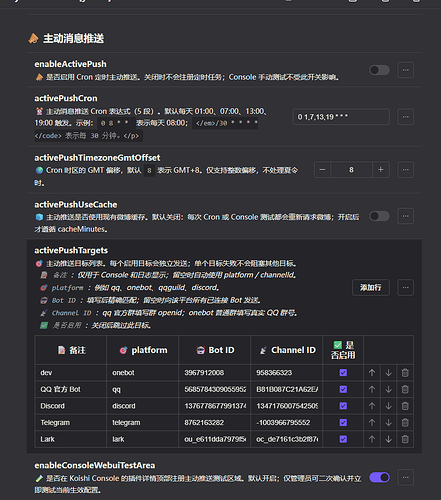Click the Channel ID column header
441x500 pixels.
coord(287,350)
